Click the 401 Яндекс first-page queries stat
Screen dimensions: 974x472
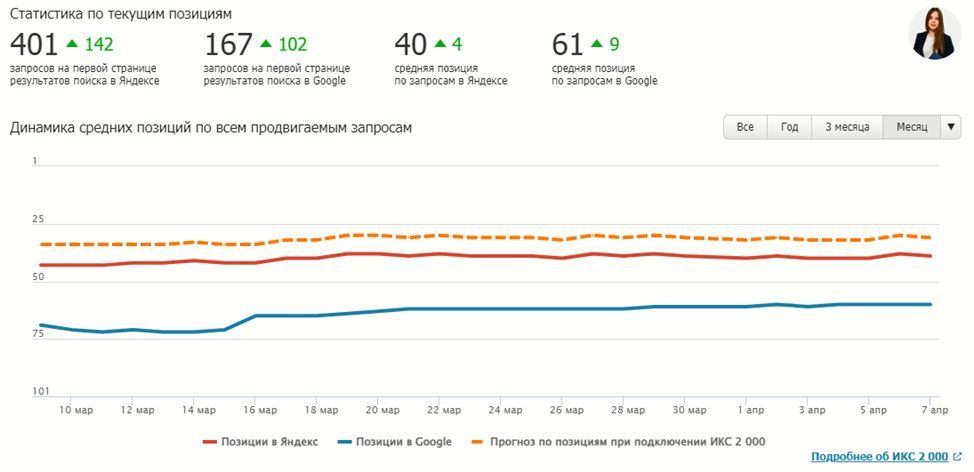(34, 44)
